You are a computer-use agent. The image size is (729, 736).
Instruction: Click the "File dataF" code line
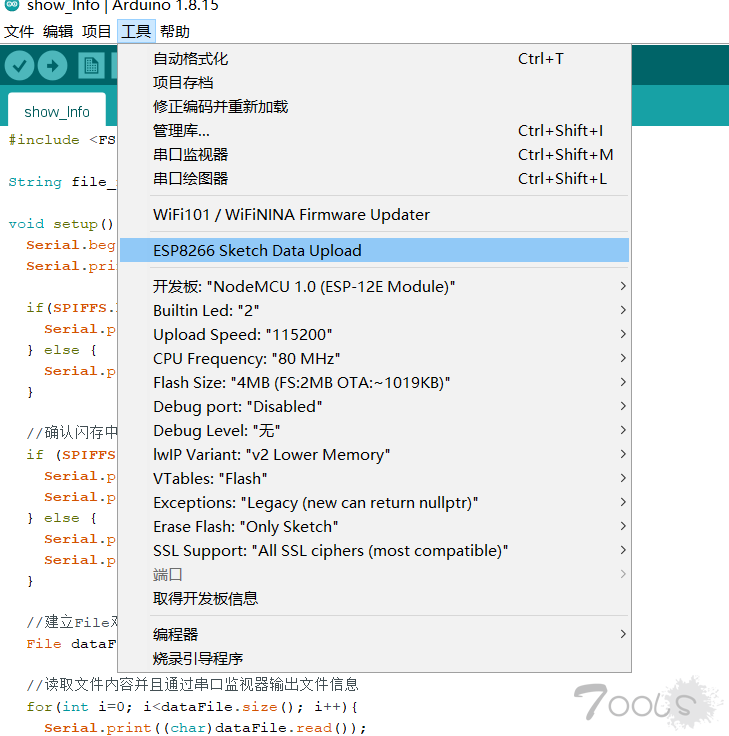pos(71,644)
